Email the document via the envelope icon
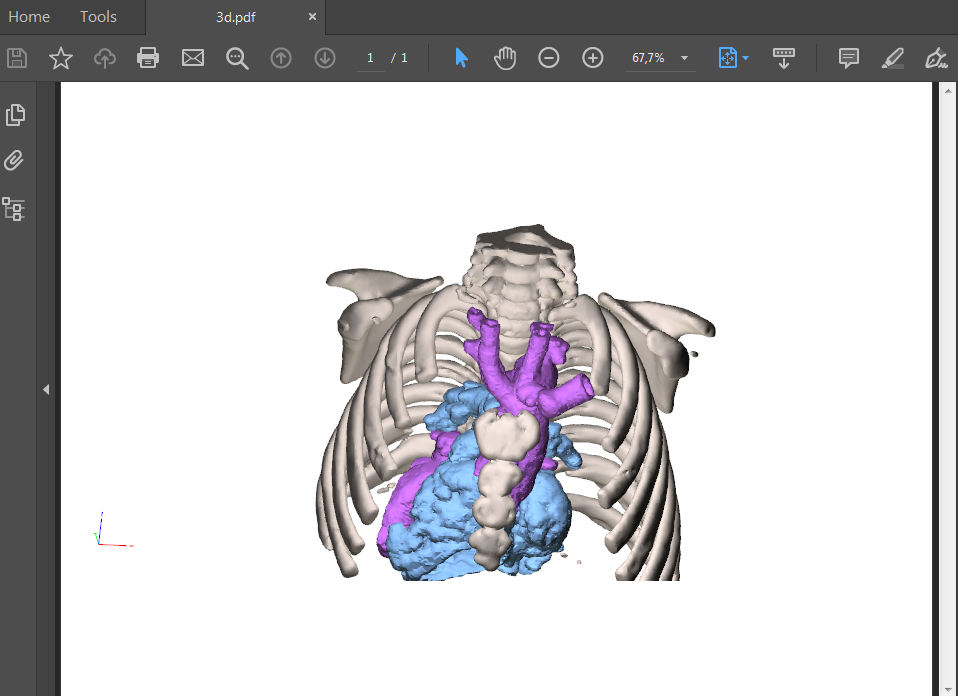Screen dimensions: 958x696 (192, 57)
